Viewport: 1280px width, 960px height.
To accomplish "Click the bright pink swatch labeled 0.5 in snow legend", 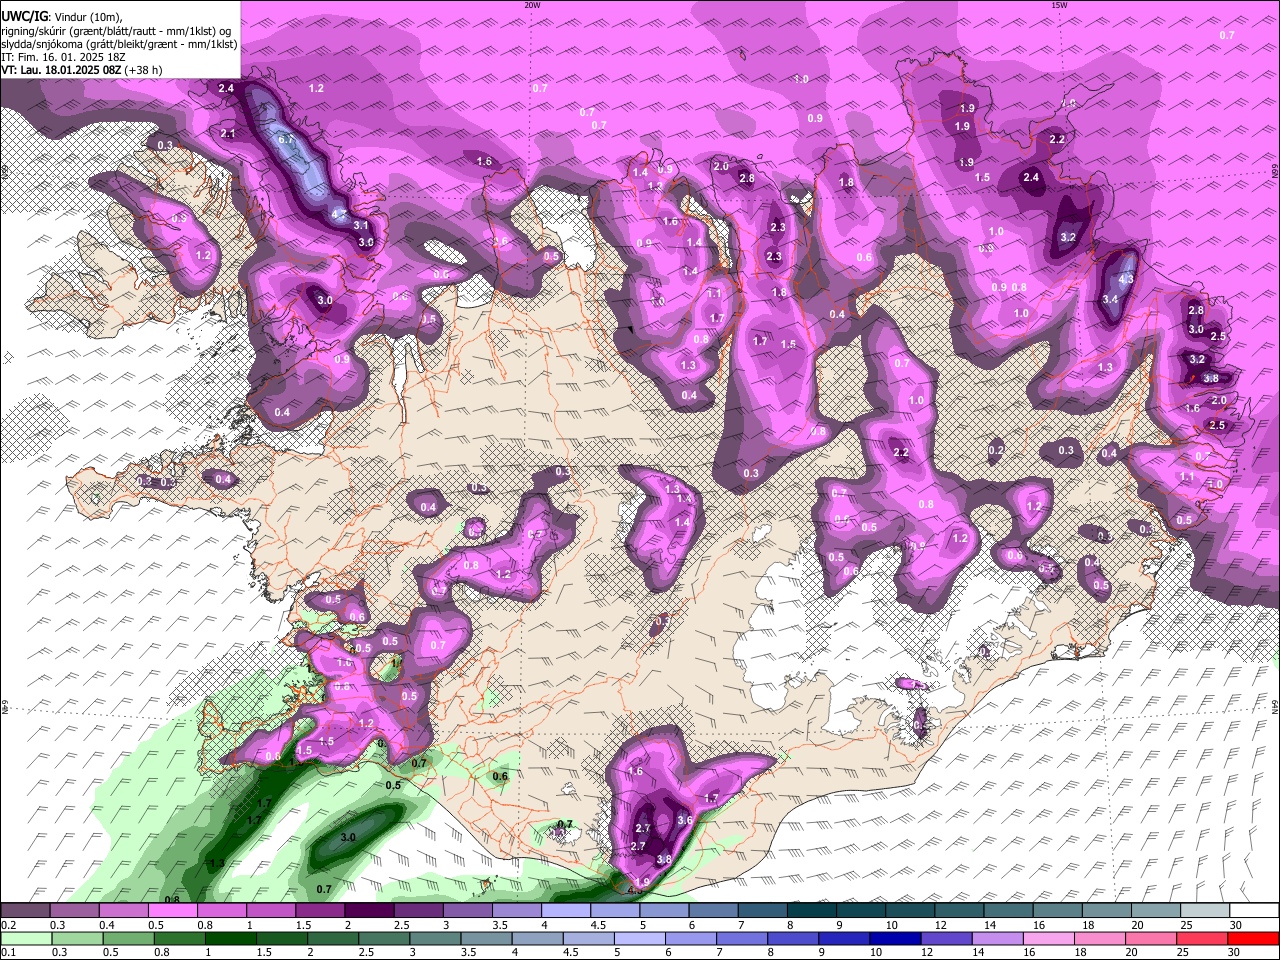I will [x=173, y=910].
